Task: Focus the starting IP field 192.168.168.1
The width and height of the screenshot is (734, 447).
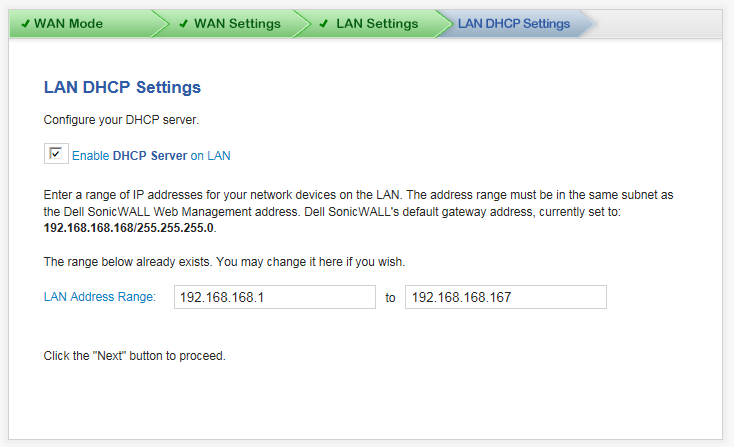Action: [275, 297]
